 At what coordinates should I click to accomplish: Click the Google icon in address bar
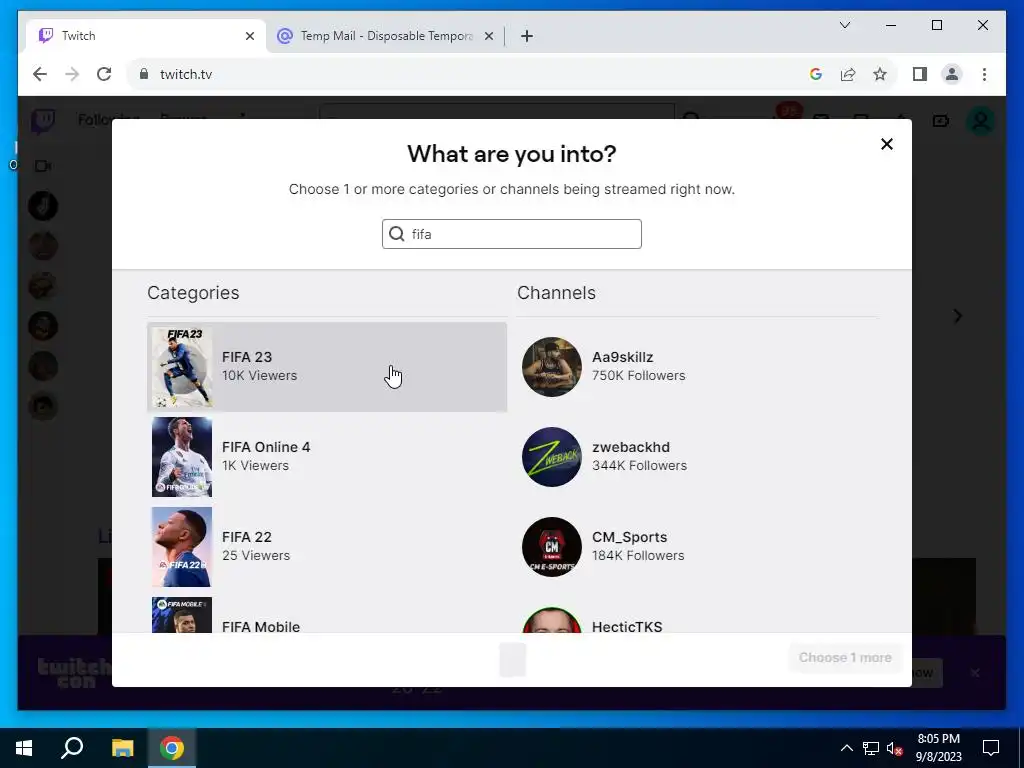[815, 74]
